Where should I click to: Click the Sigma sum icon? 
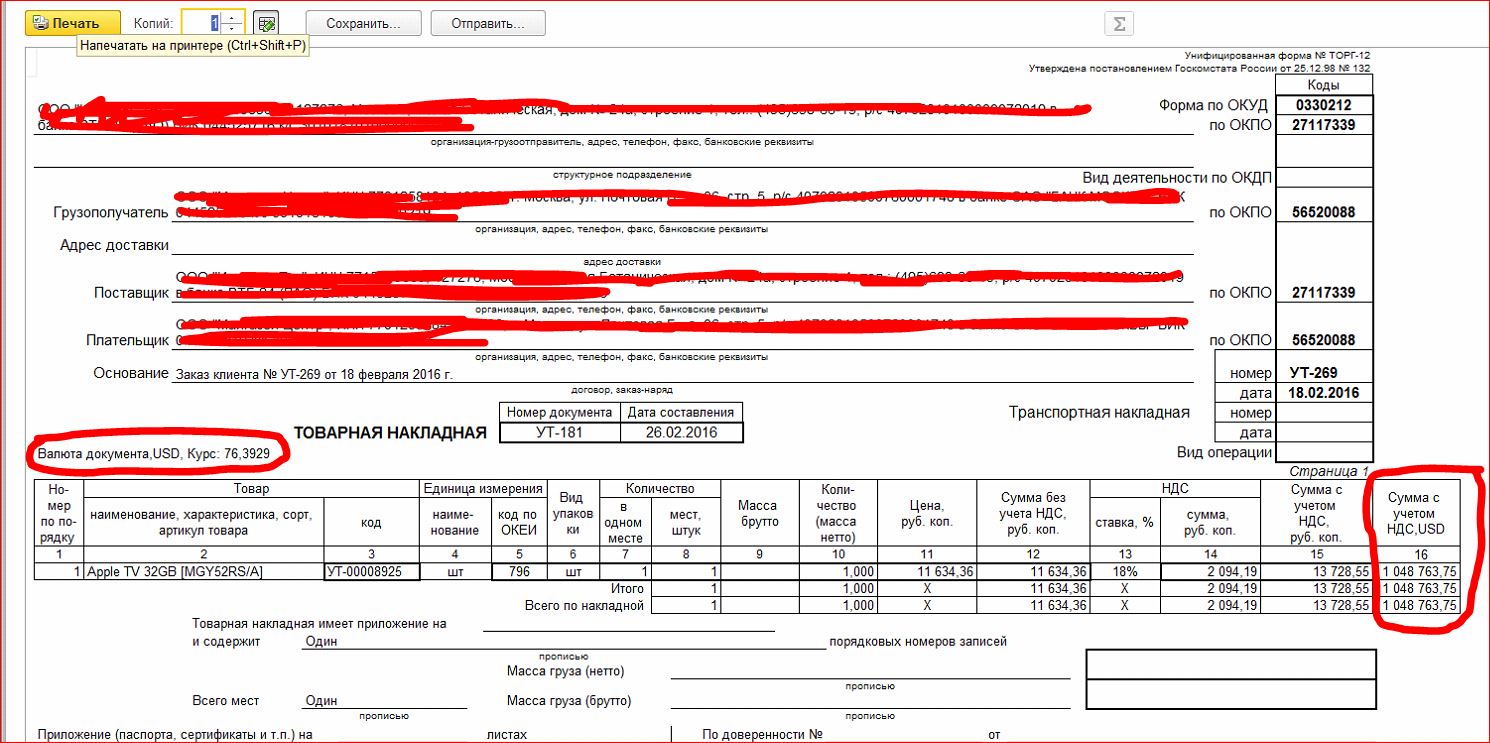(x=1119, y=24)
